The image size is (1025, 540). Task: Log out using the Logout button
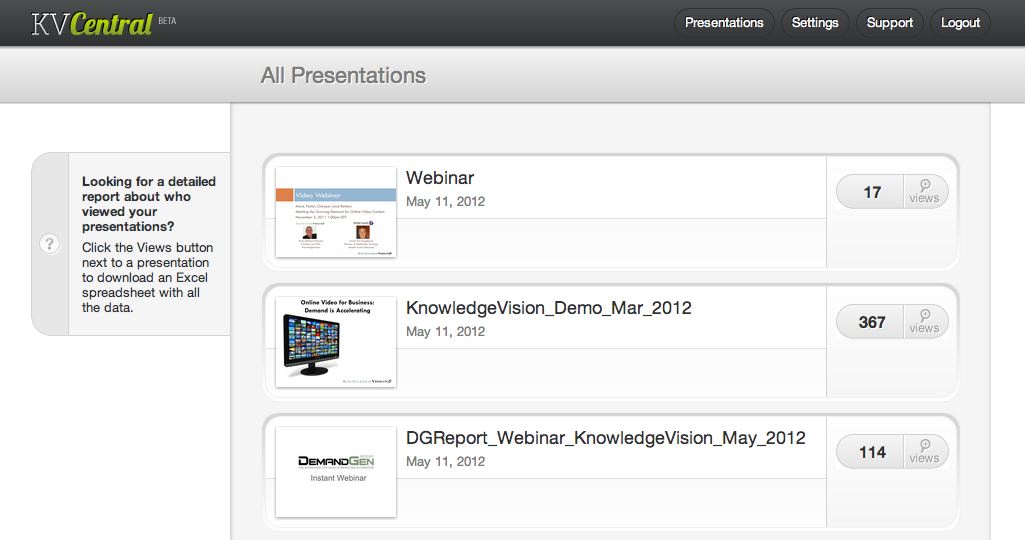tap(960, 23)
